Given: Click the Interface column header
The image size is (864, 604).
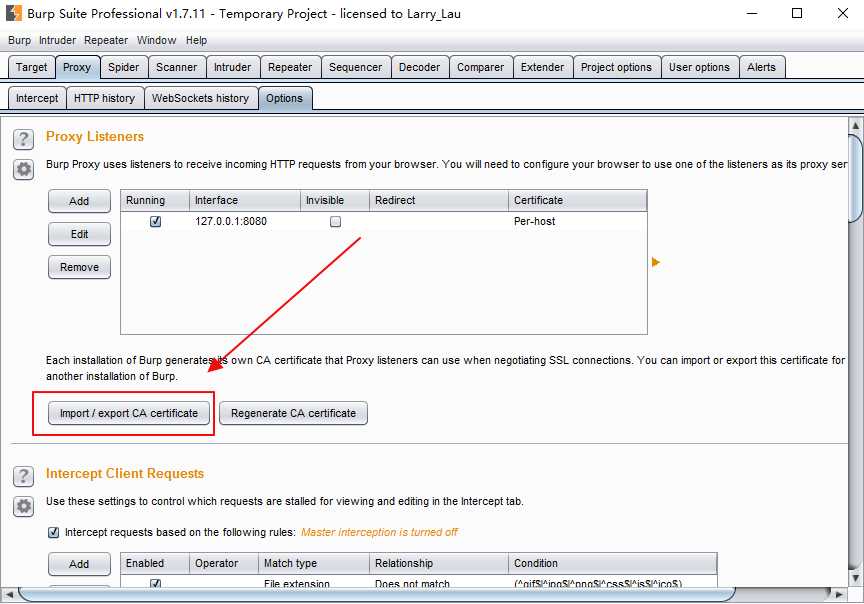Looking at the screenshot, I should tap(245, 201).
